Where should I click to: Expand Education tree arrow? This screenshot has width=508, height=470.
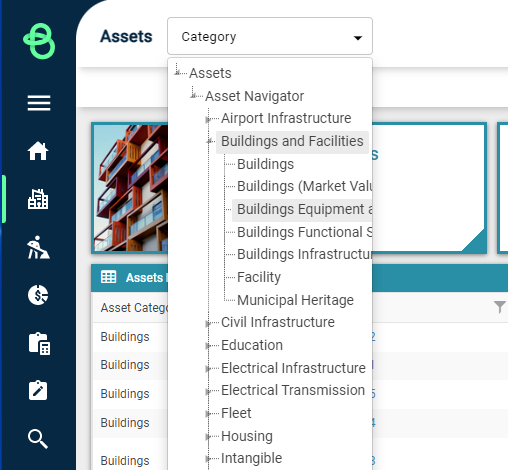click(x=208, y=346)
